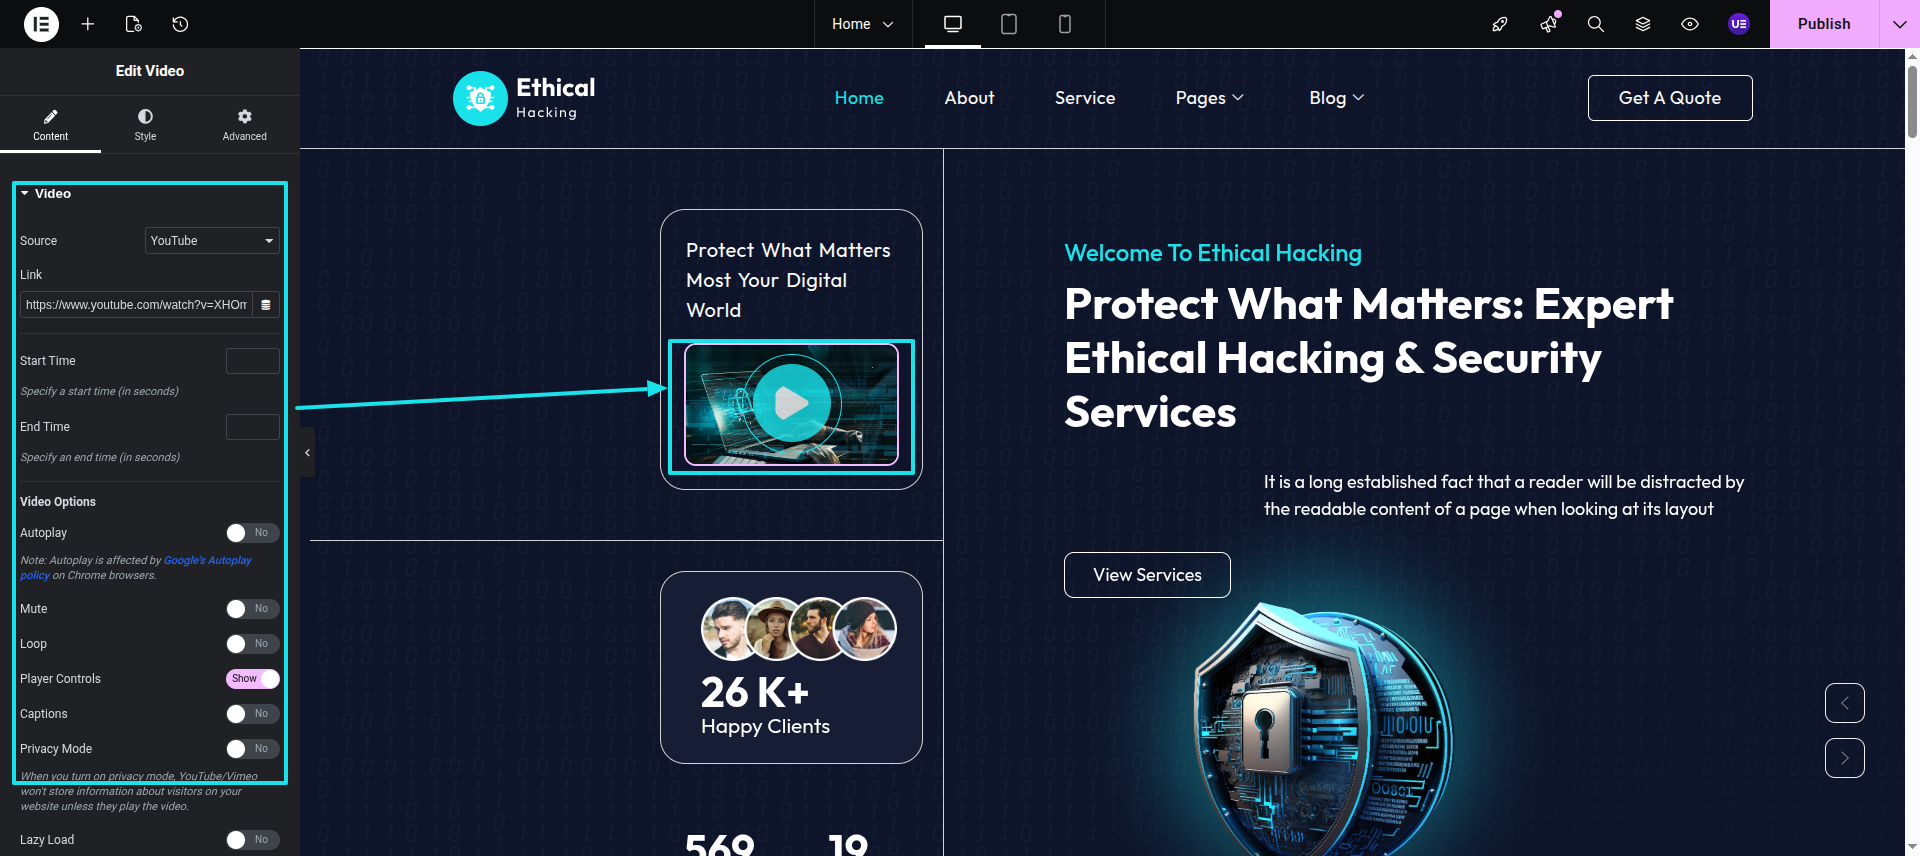The width and height of the screenshot is (1920, 856).
Task: Click the Start Time input field
Action: [x=252, y=361]
